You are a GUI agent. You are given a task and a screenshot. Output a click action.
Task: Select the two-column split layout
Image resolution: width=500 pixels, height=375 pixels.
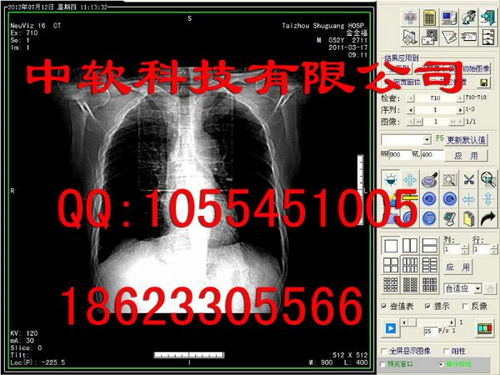click(410, 246)
